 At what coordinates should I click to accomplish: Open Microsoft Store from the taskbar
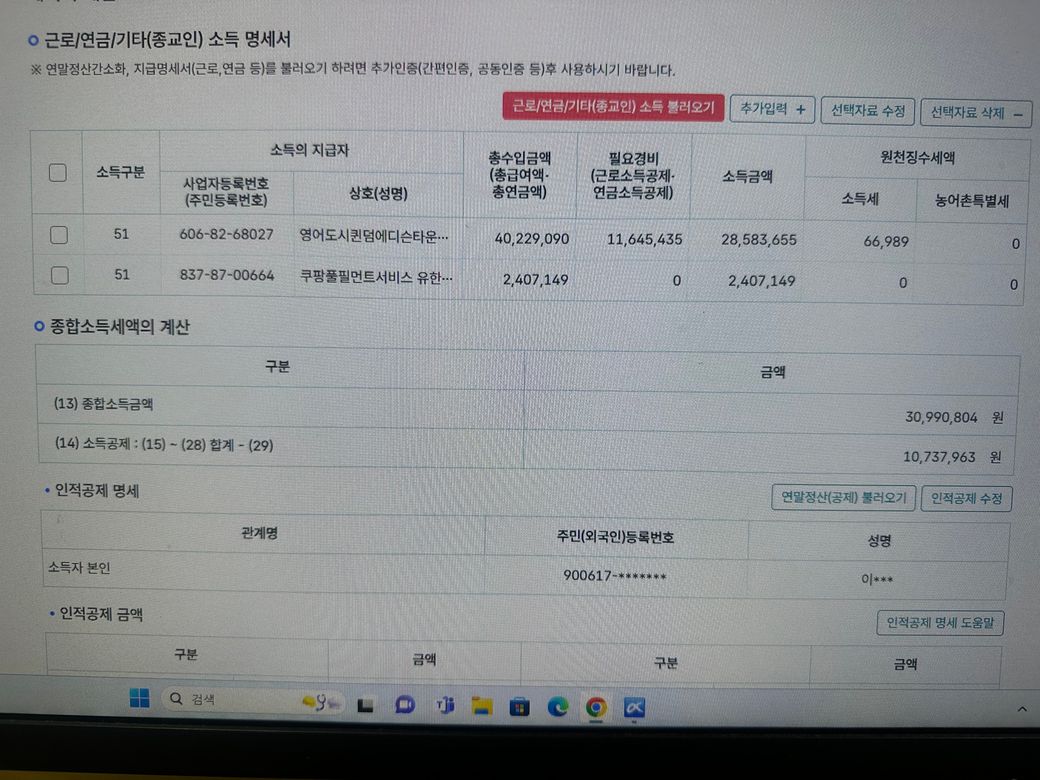tap(519, 707)
